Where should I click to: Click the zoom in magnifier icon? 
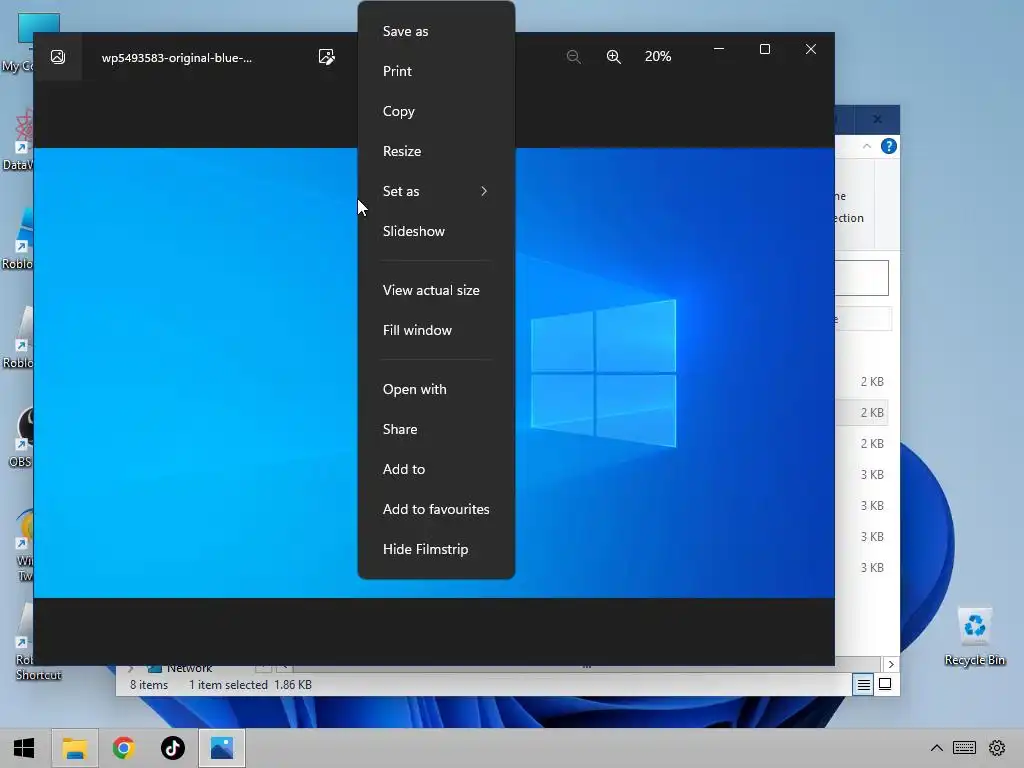614,57
